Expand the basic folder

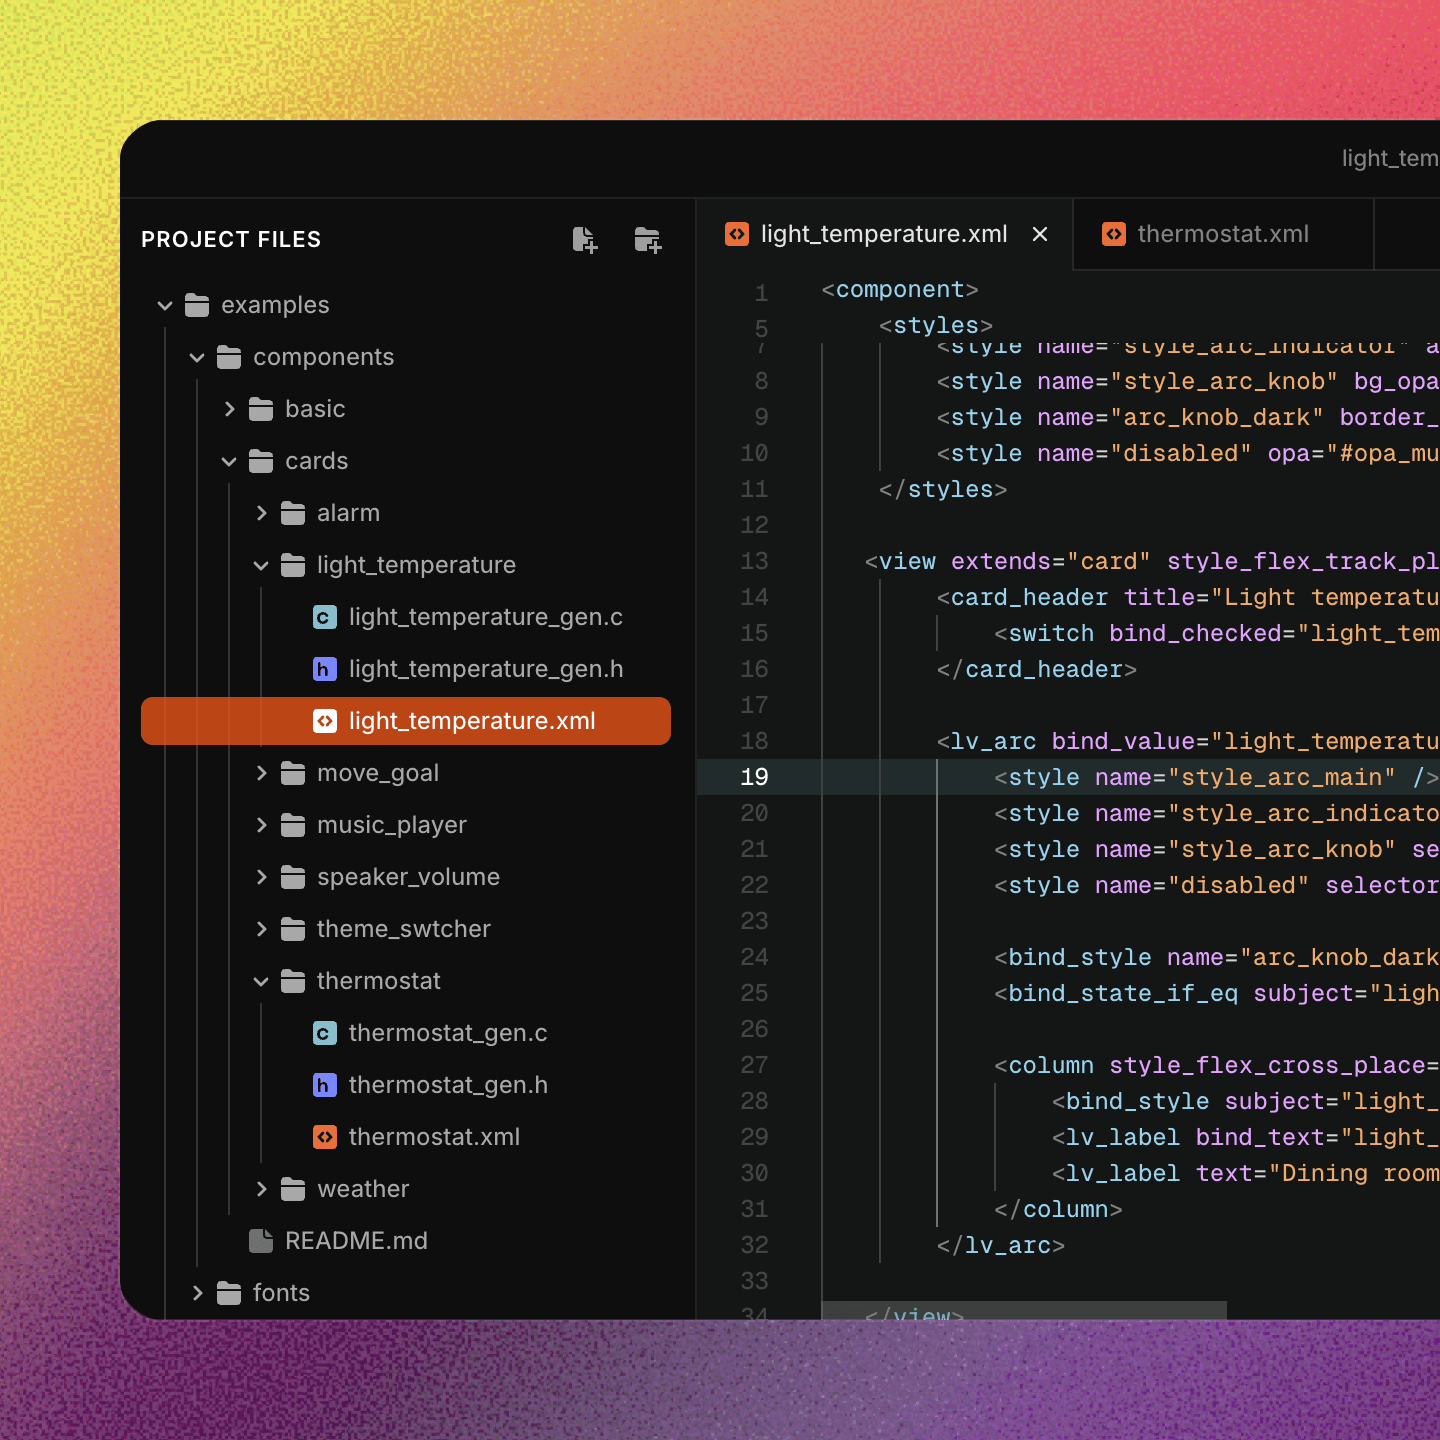[x=229, y=409]
